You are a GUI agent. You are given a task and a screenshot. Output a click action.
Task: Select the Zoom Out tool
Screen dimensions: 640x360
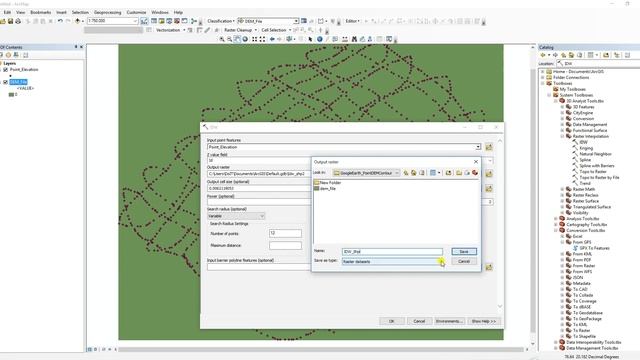[x=229, y=39]
